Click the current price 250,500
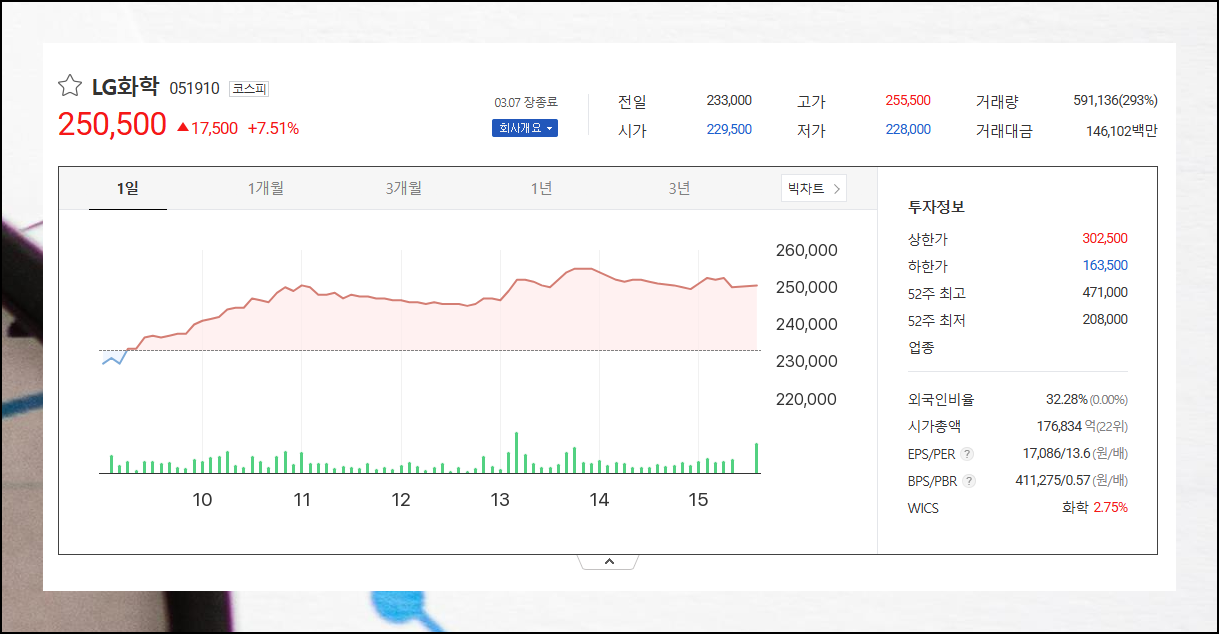1219x634 pixels. tap(112, 124)
